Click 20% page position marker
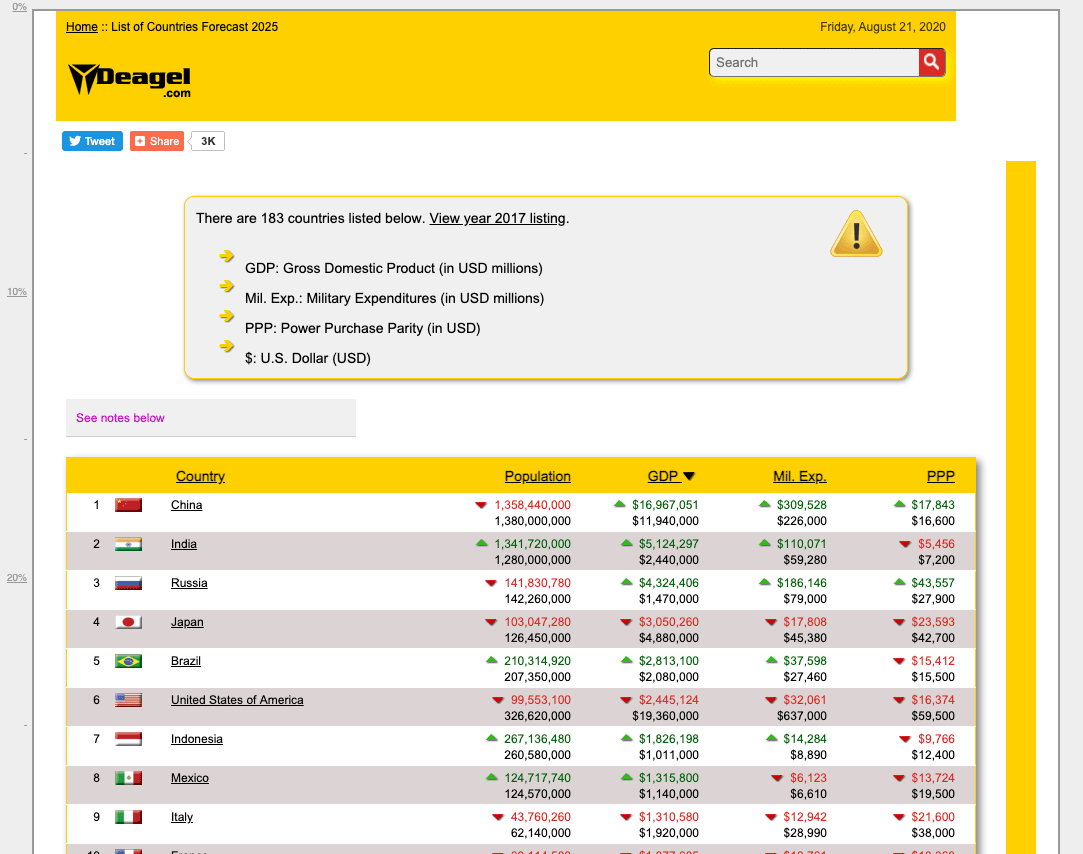The image size is (1083, 854). pyautogui.click(x=17, y=578)
